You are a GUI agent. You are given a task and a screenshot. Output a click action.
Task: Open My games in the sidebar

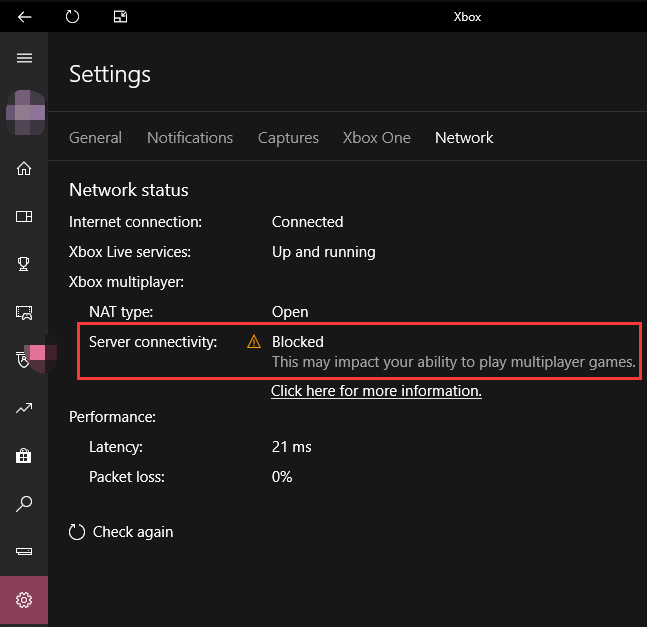click(24, 217)
